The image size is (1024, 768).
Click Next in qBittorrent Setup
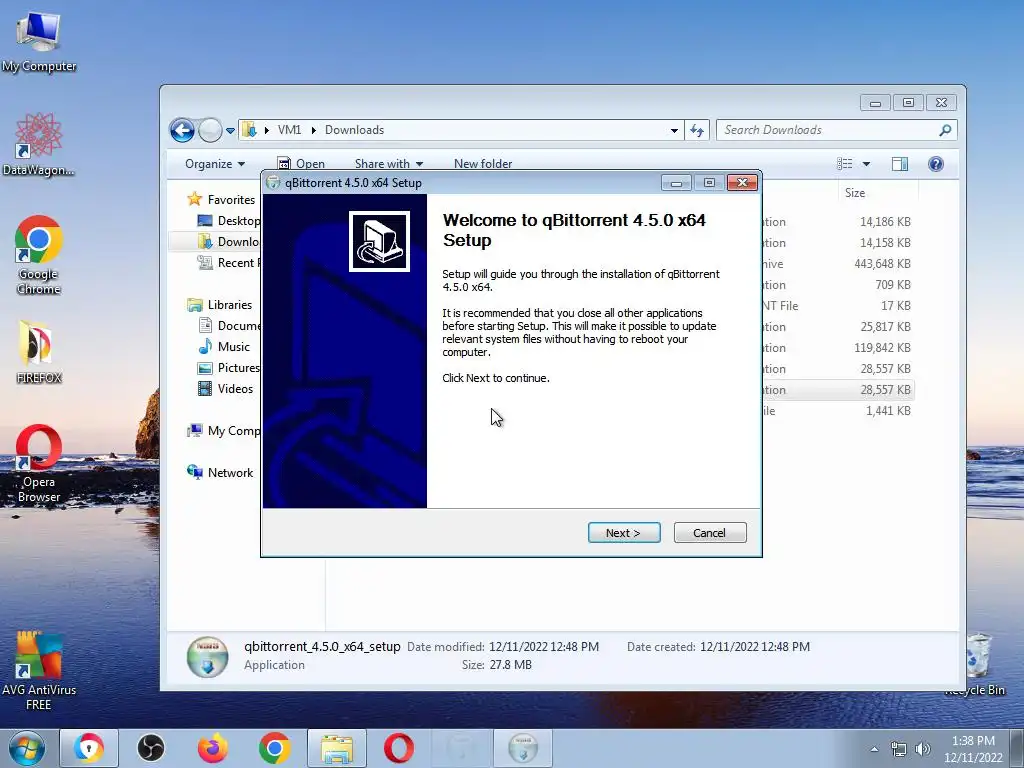tap(624, 533)
